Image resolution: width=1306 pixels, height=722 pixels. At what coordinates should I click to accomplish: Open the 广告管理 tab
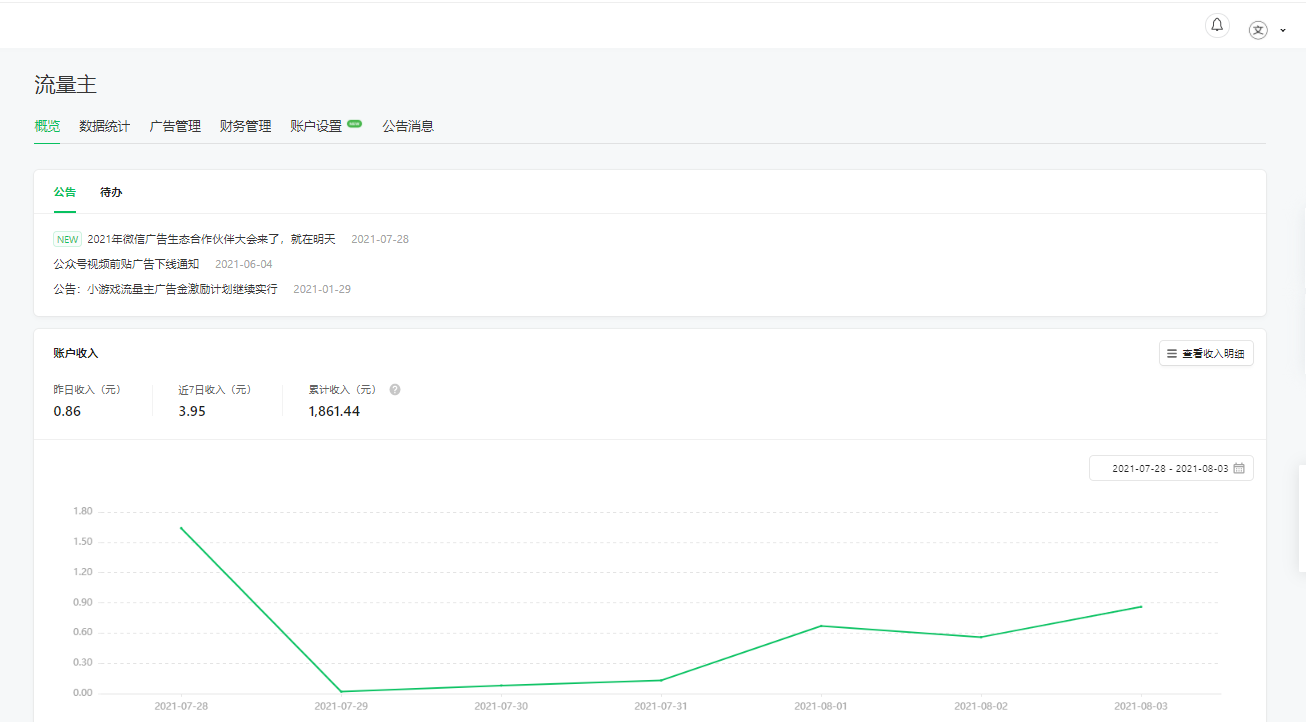pos(175,126)
